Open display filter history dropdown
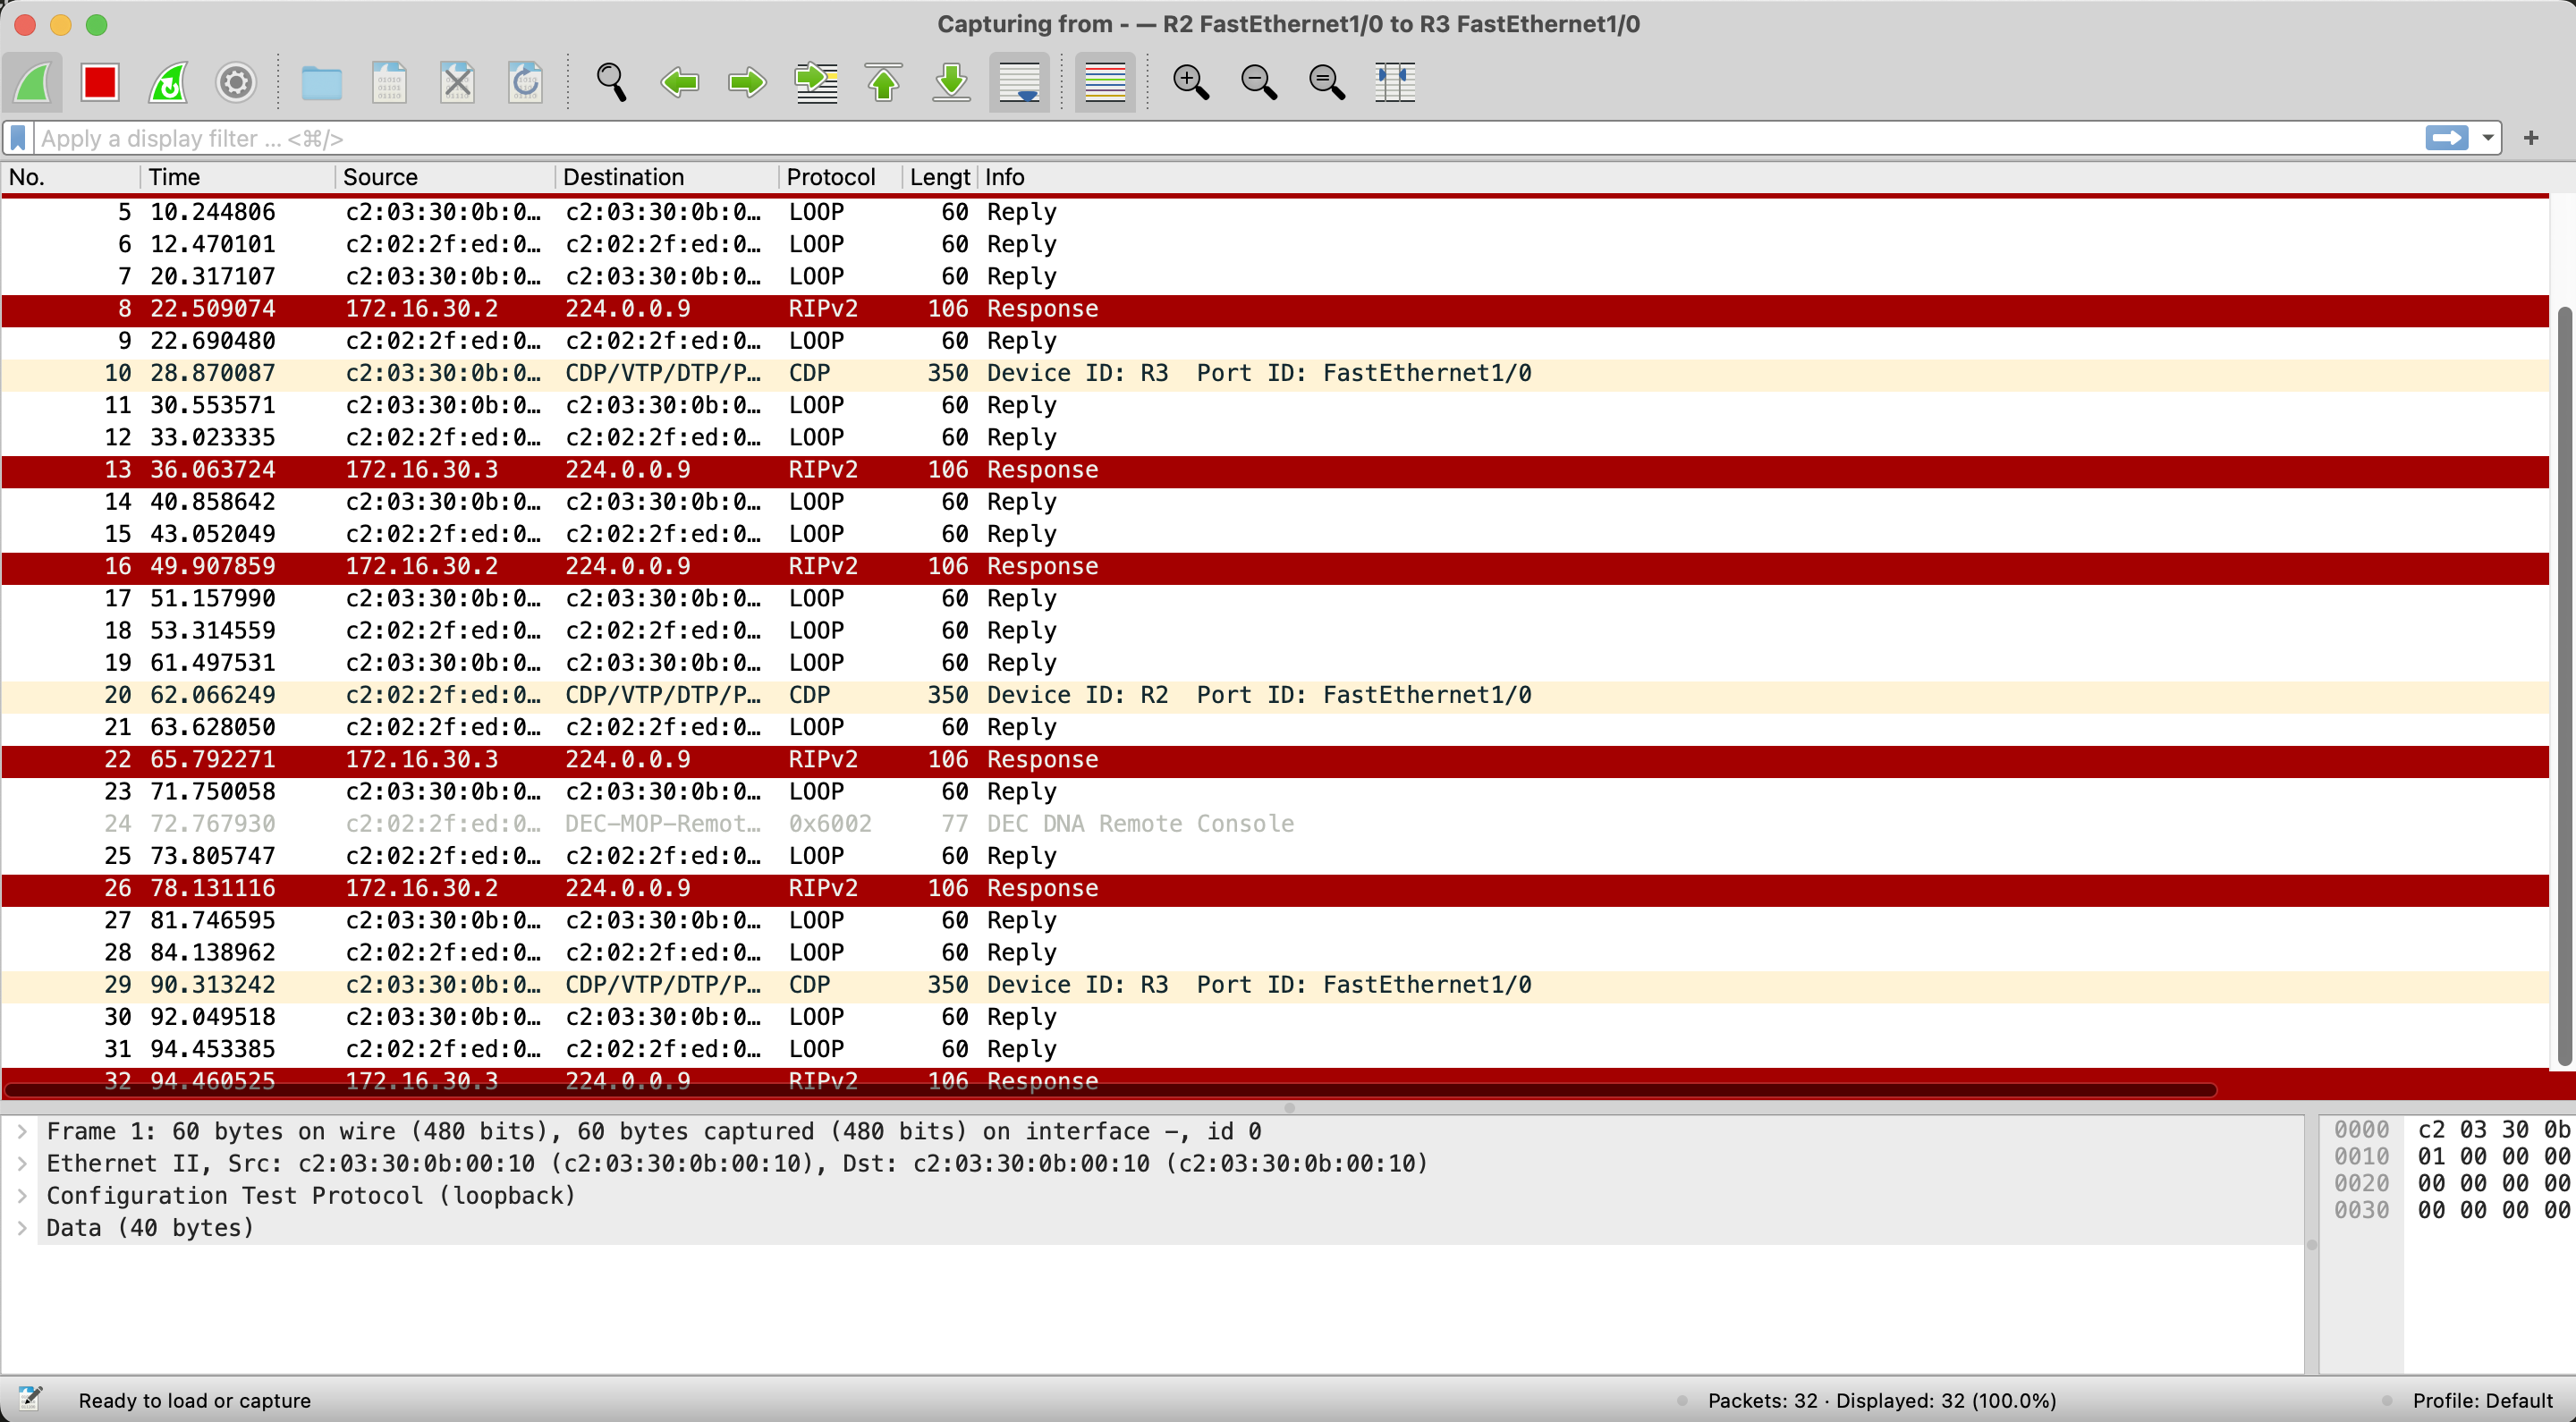Viewport: 2576px width, 1422px height. (x=2487, y=138)
